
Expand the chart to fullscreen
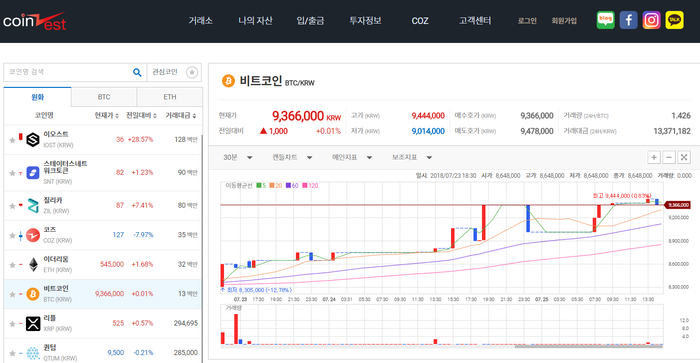point(684,157)
